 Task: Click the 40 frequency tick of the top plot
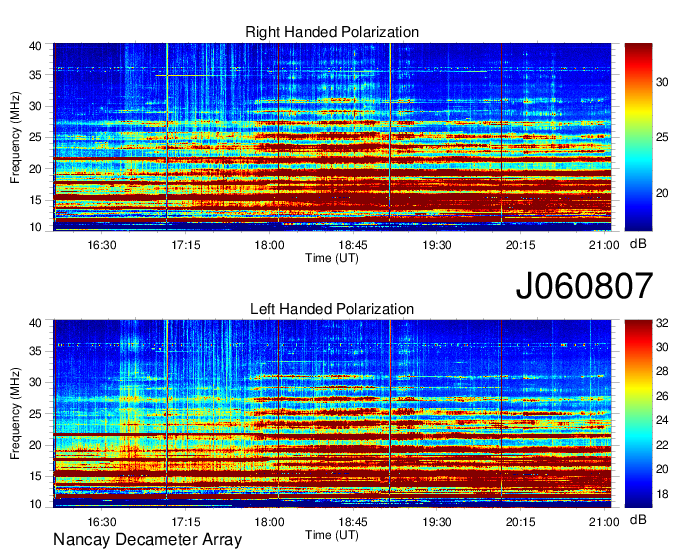click(35, 46)
